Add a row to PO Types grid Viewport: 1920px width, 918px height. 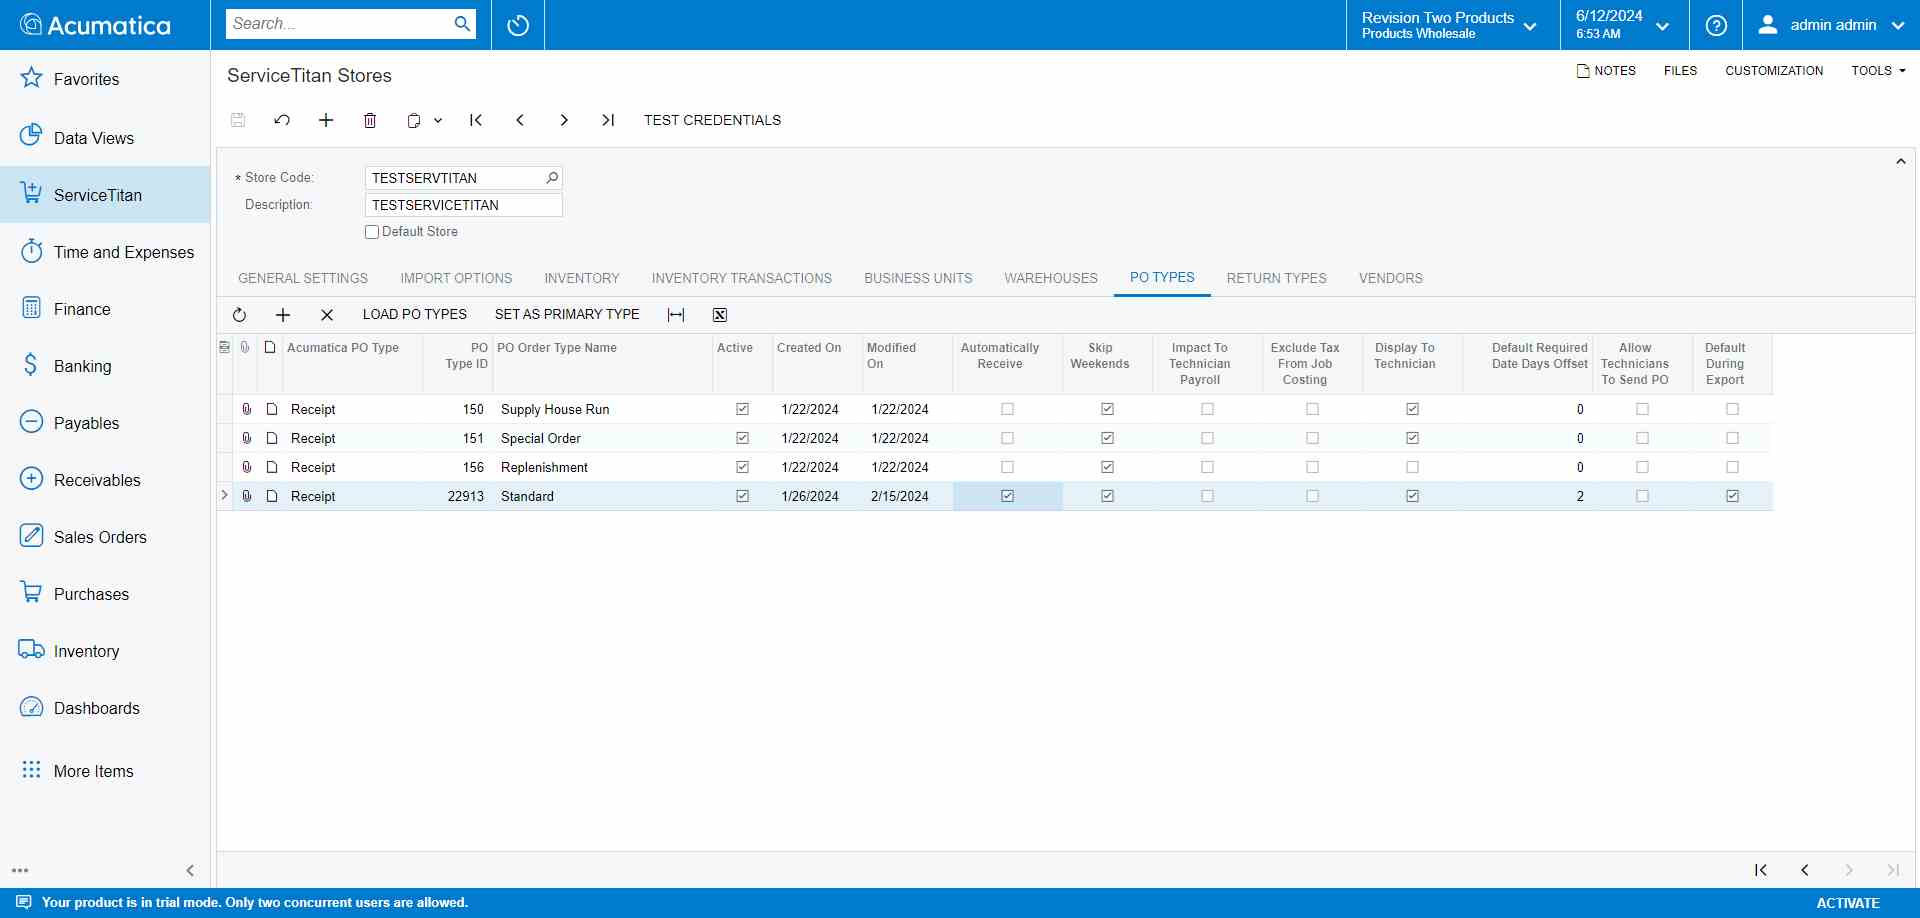point(283,315)
